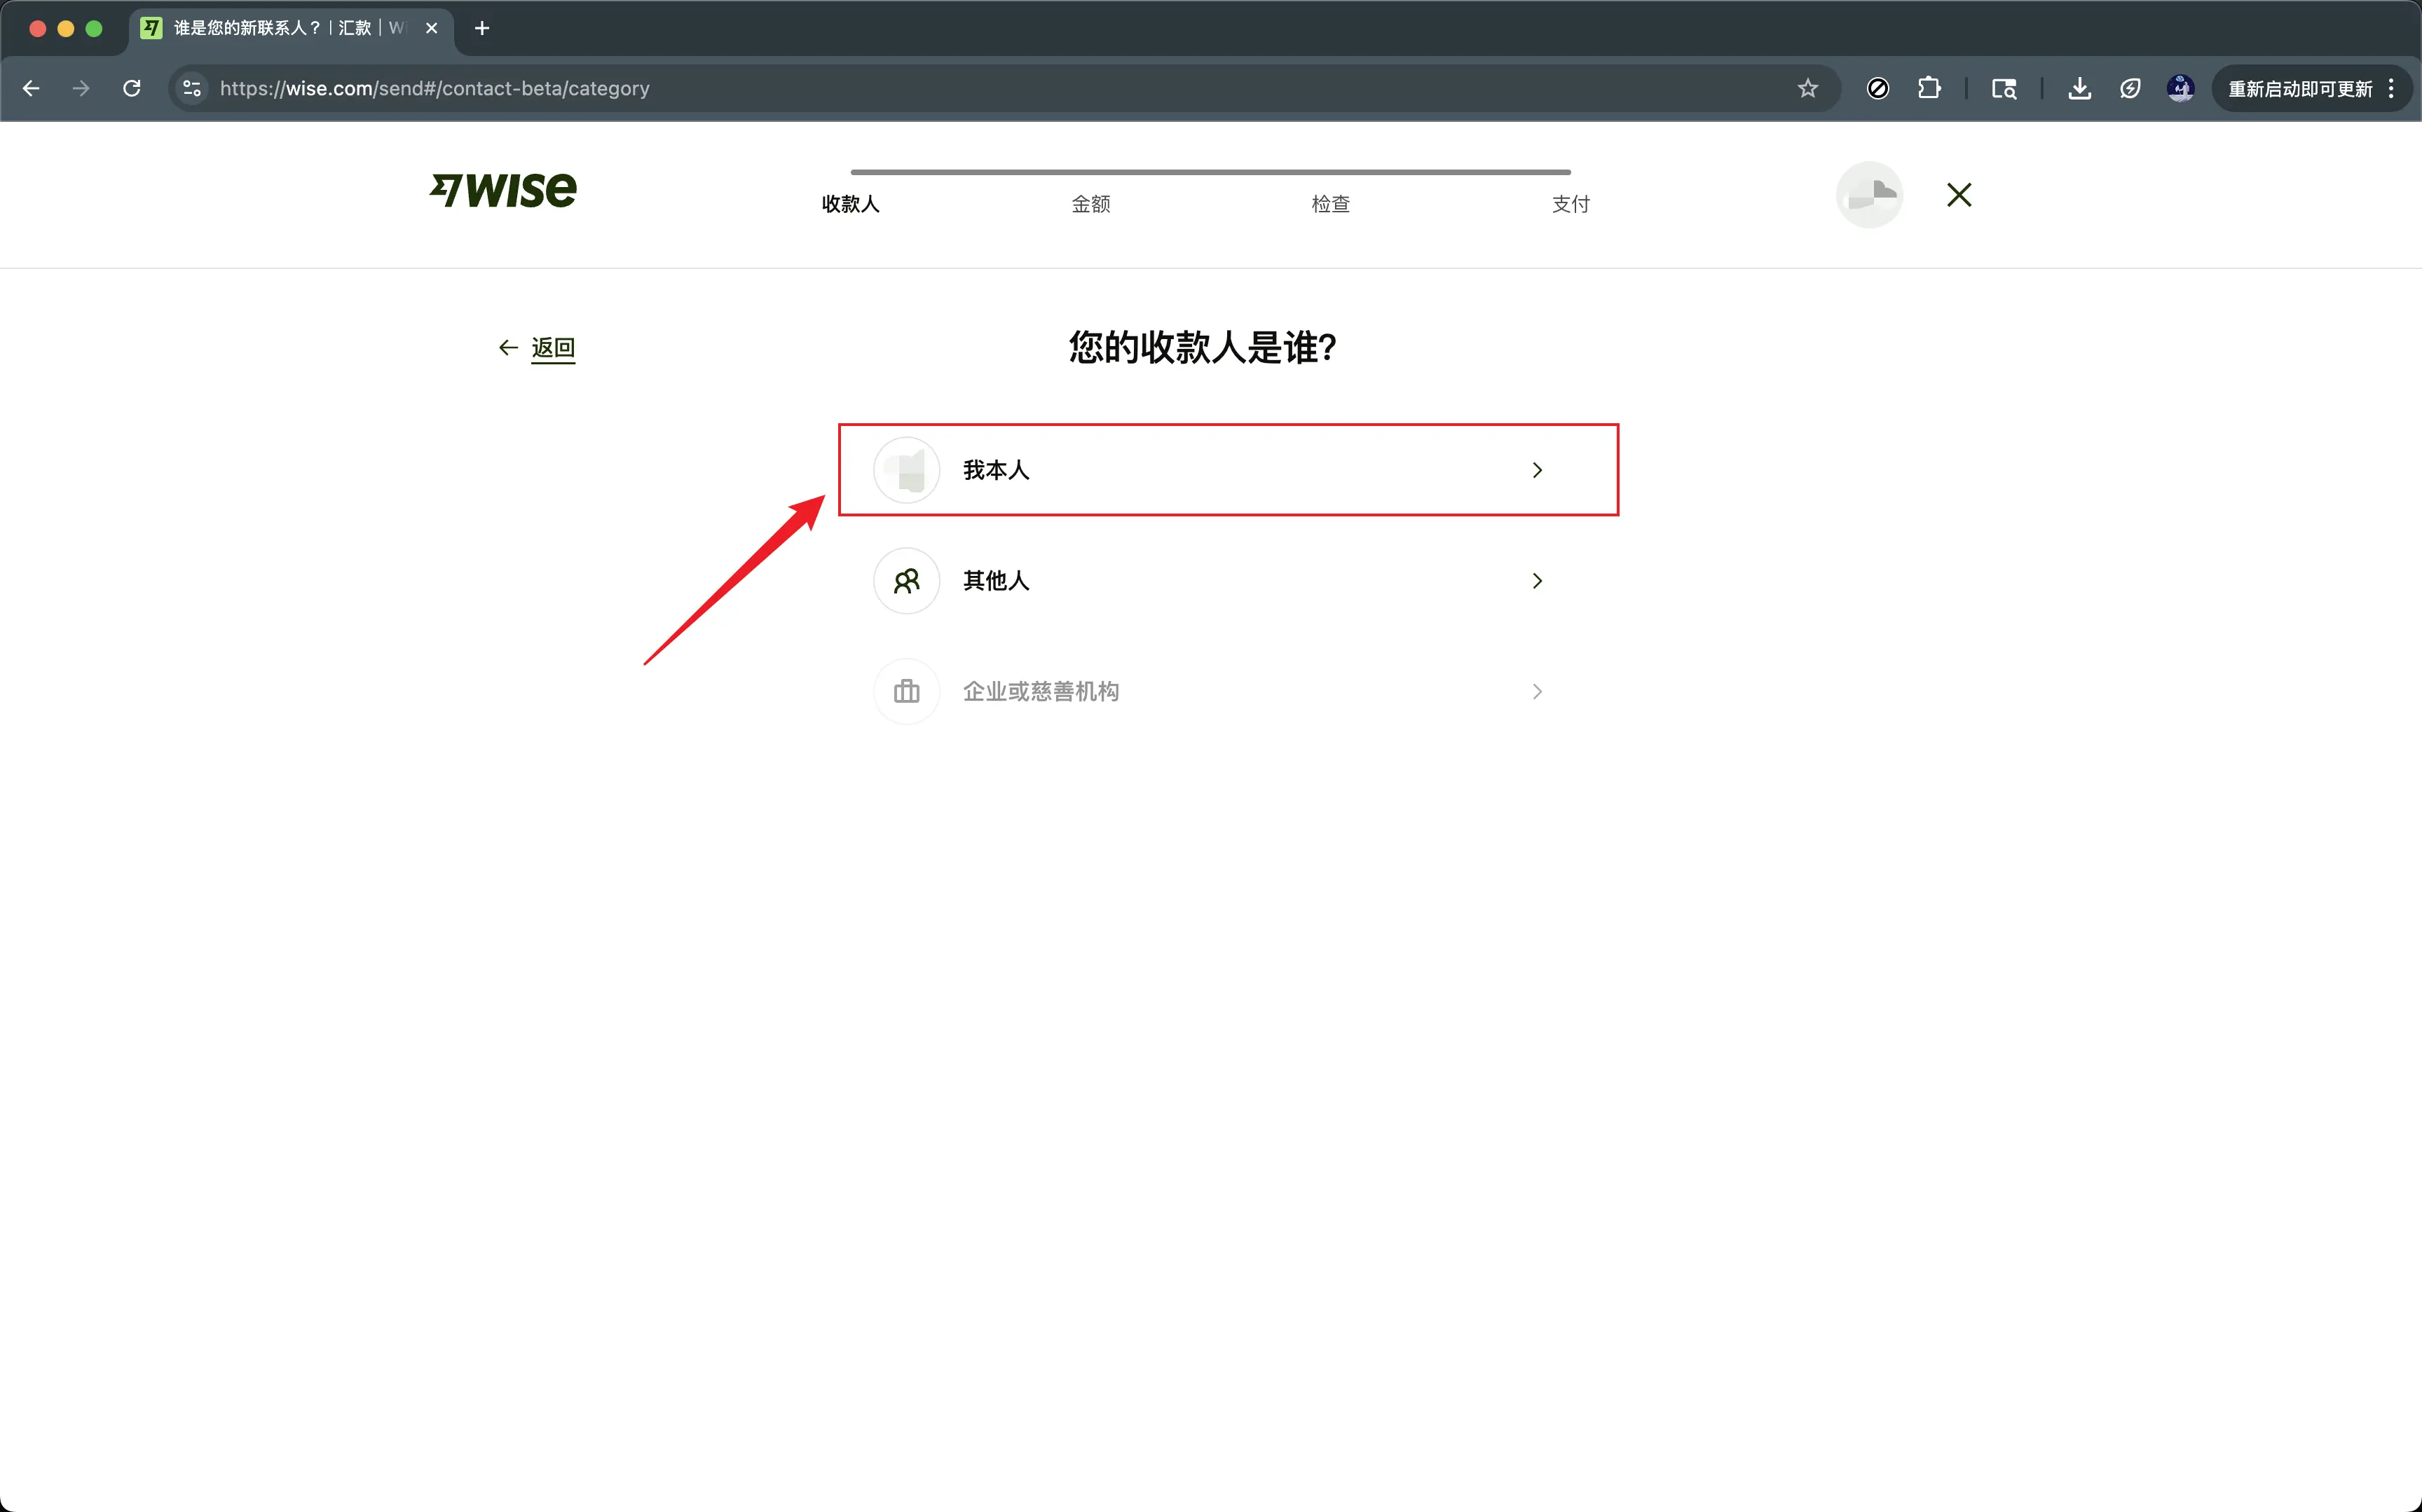Click the people icon beside 其他人
Viewport: 2422px width, 1512px height.
click(906, 581)
